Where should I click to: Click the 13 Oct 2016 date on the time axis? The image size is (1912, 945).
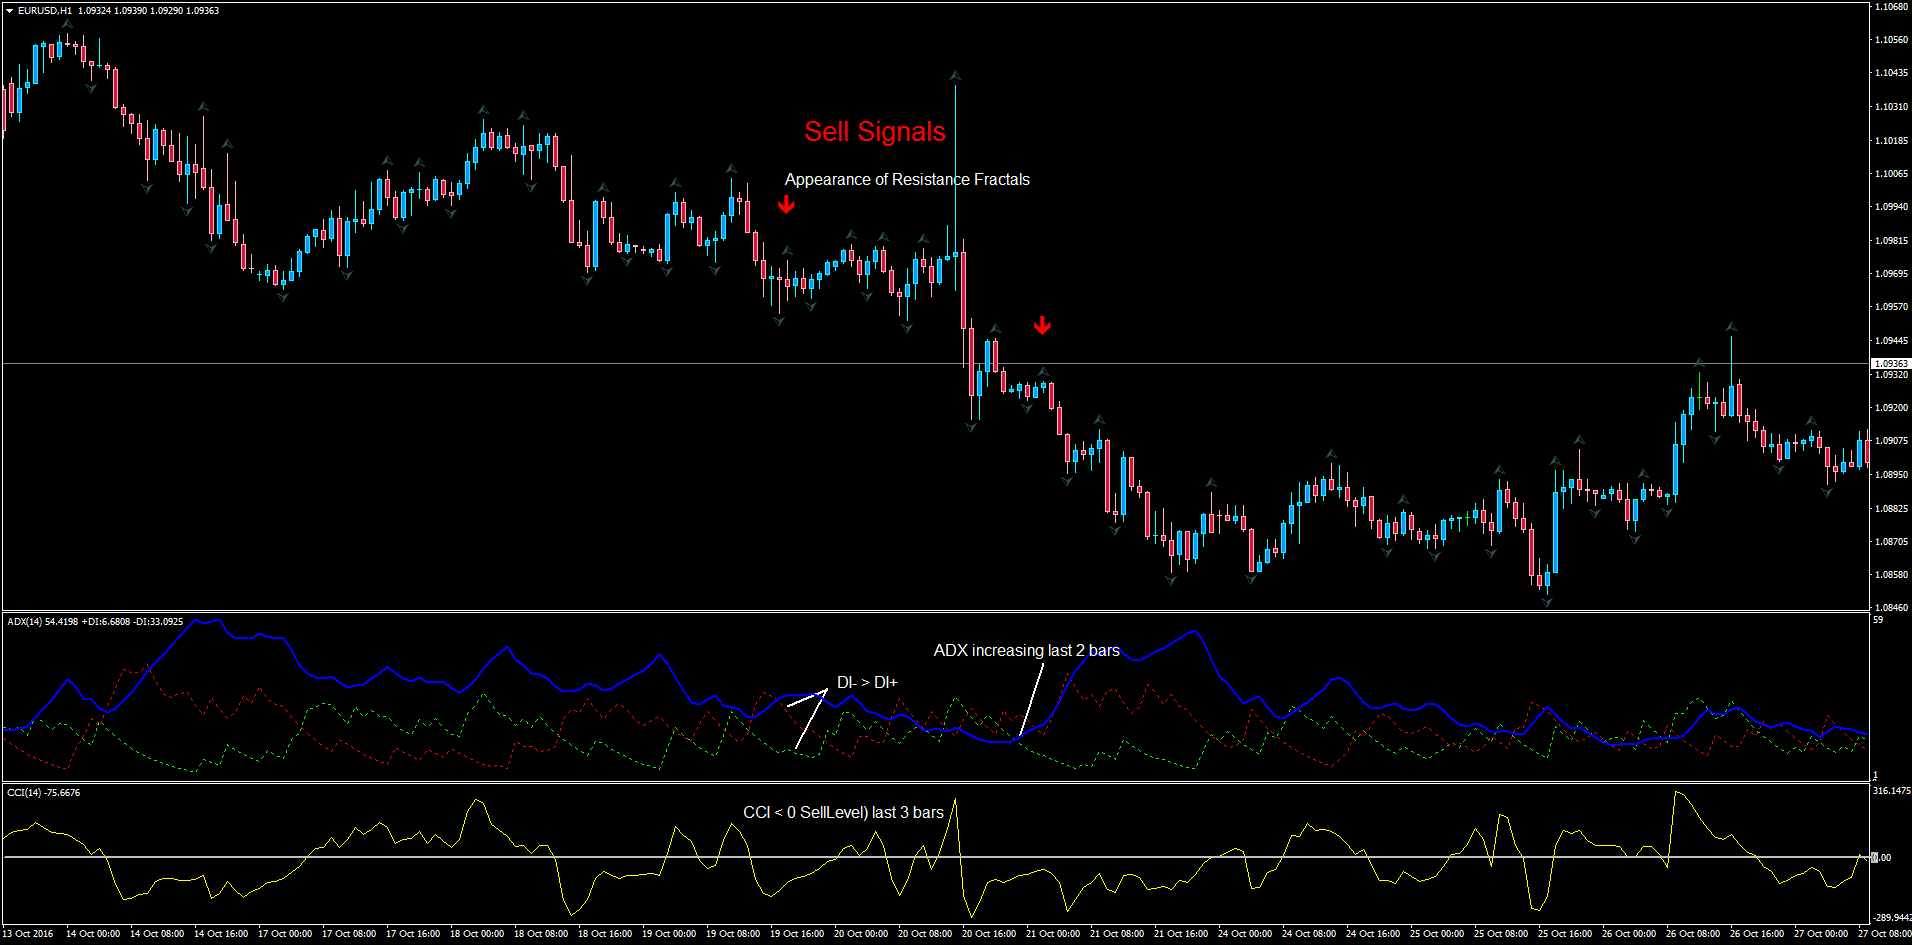pos(28,934)
